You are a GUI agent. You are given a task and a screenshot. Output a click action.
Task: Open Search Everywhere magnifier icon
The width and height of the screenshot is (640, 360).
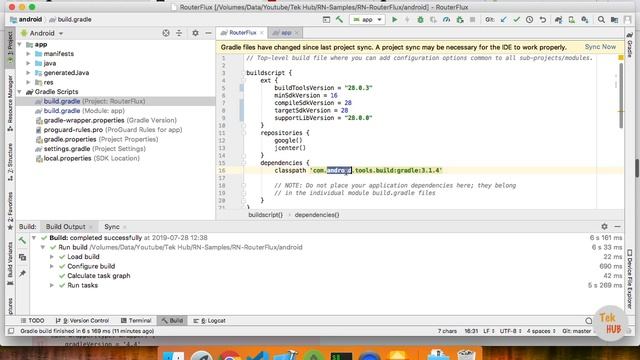pos(601,20)
